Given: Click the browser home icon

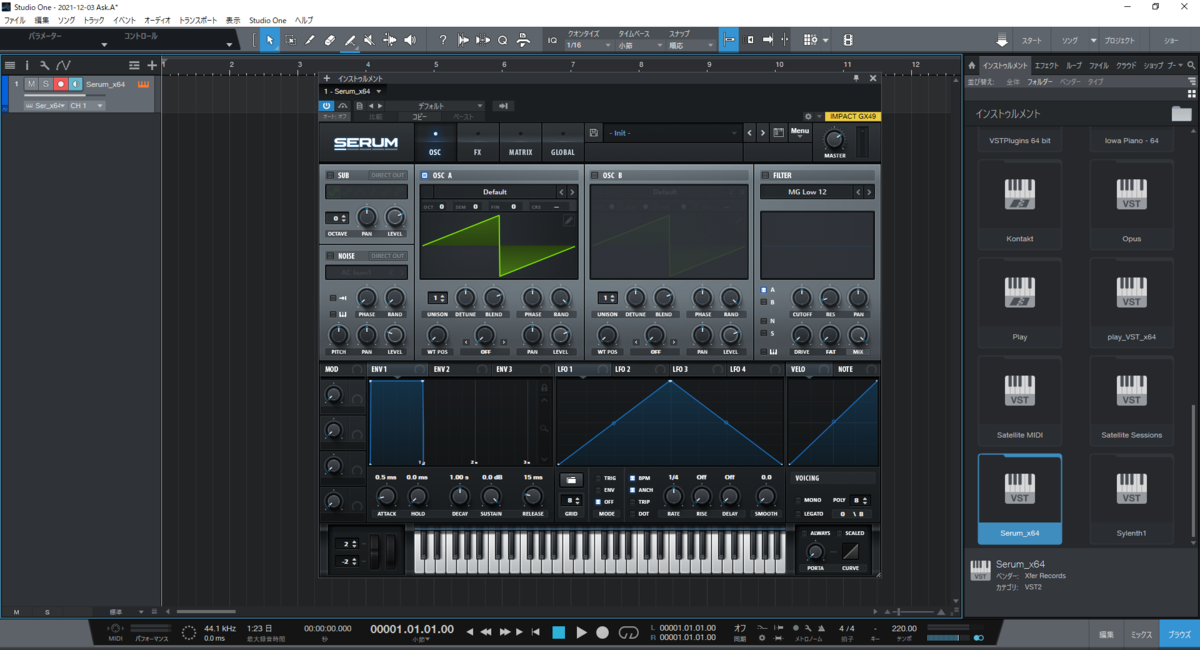Looking at the screenshot, I should pyautogui.click(x=972, y=65).
